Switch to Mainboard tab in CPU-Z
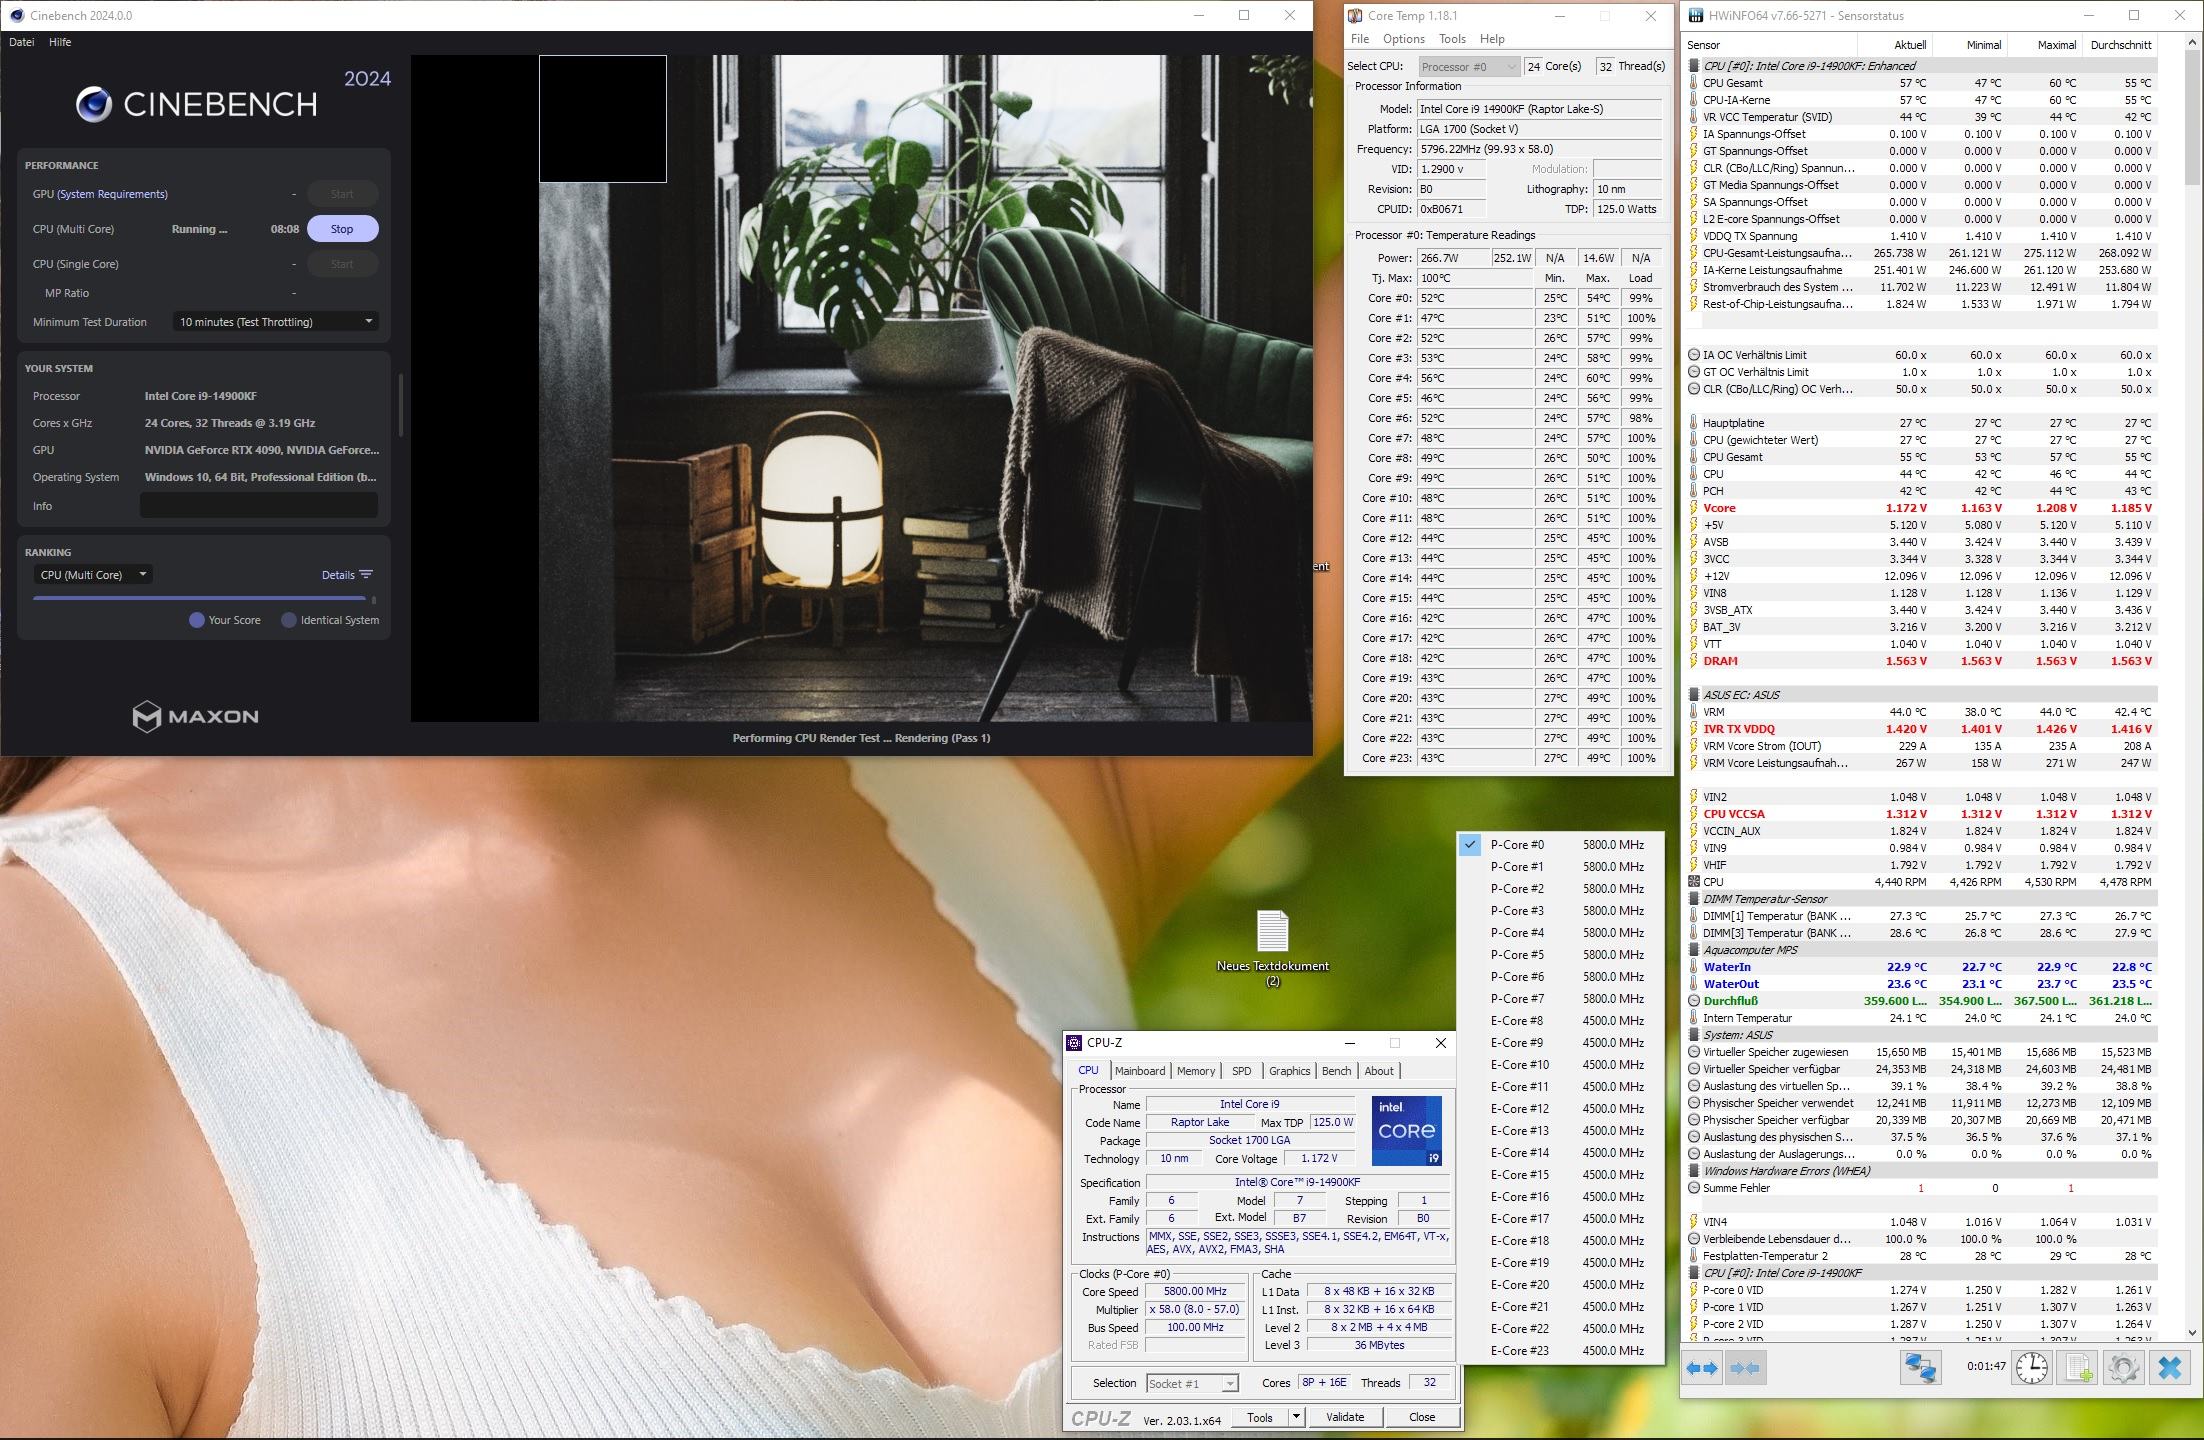The image size is (2204, 1440). tap(1140, 1071)
